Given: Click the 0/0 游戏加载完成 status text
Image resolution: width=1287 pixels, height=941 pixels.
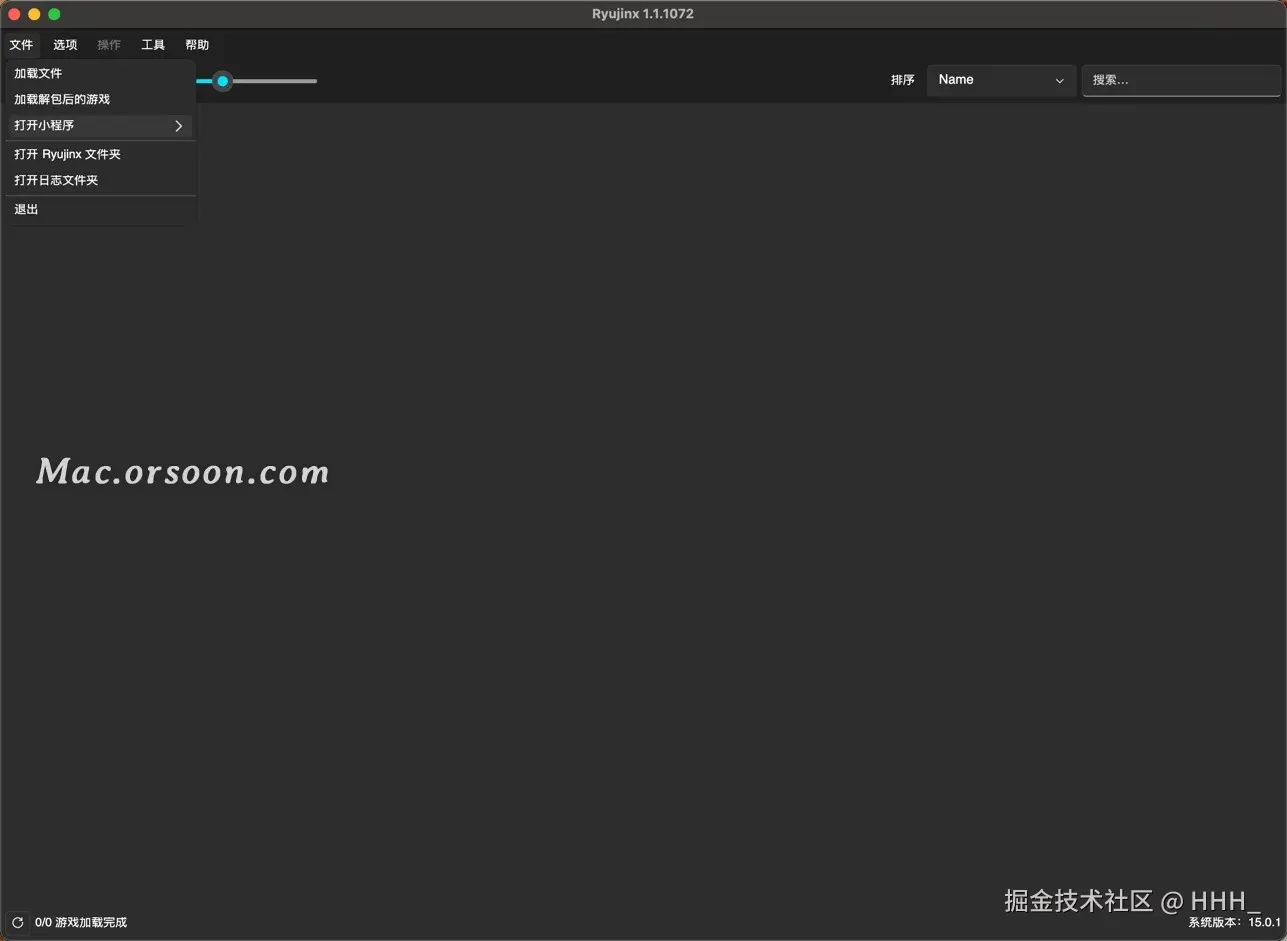Looking at the screenshot, I should coord(81,922).
